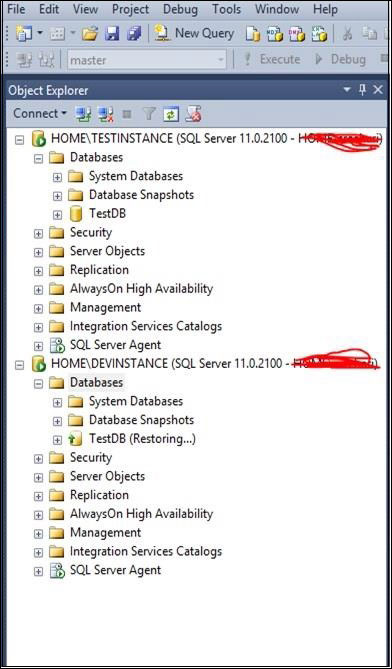
Task: Expand System Databases under TESTINSTANCE
Action: click(x=57, y=177)
